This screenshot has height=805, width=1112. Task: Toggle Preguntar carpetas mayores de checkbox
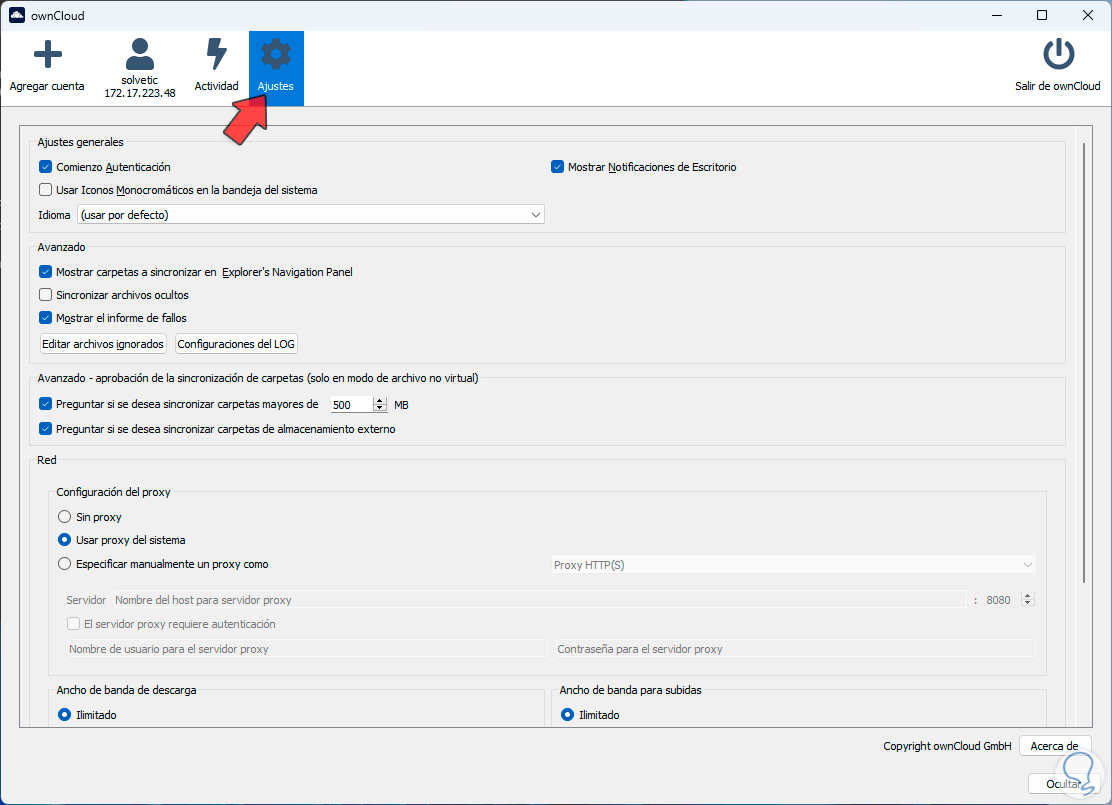pos(45,404)
